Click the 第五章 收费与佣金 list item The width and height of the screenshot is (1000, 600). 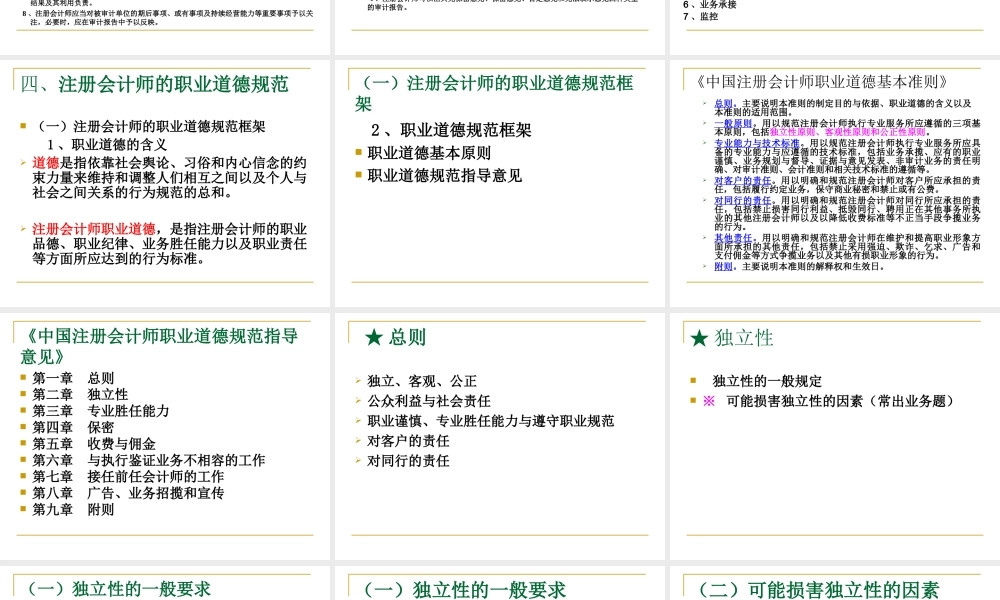click(94, 443)
